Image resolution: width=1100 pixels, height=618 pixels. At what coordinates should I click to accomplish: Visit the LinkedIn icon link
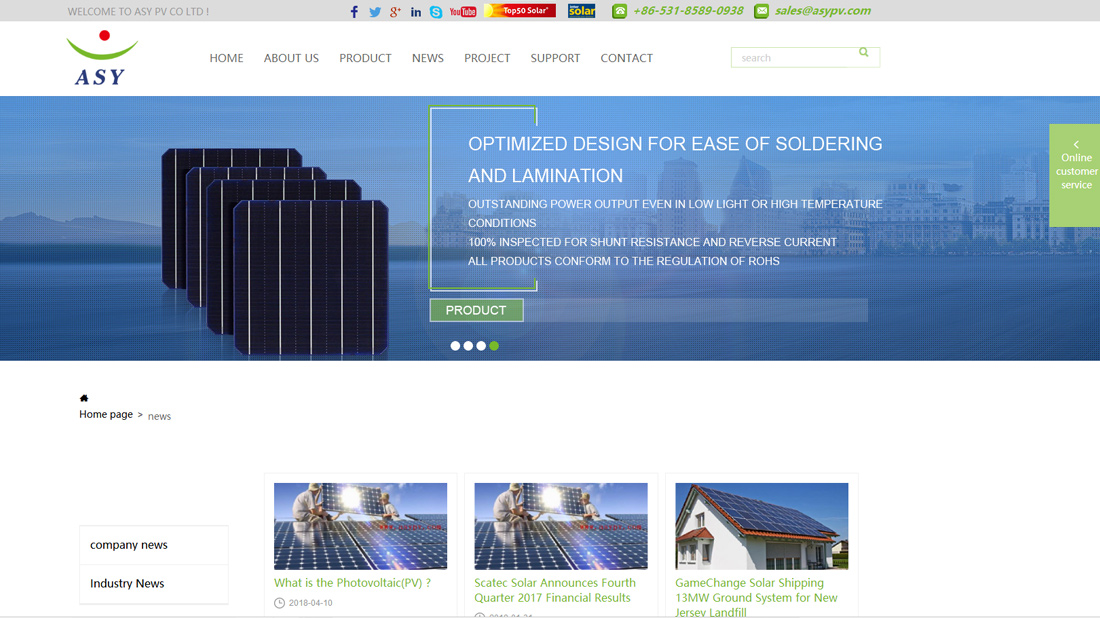(x=416, y=12)
